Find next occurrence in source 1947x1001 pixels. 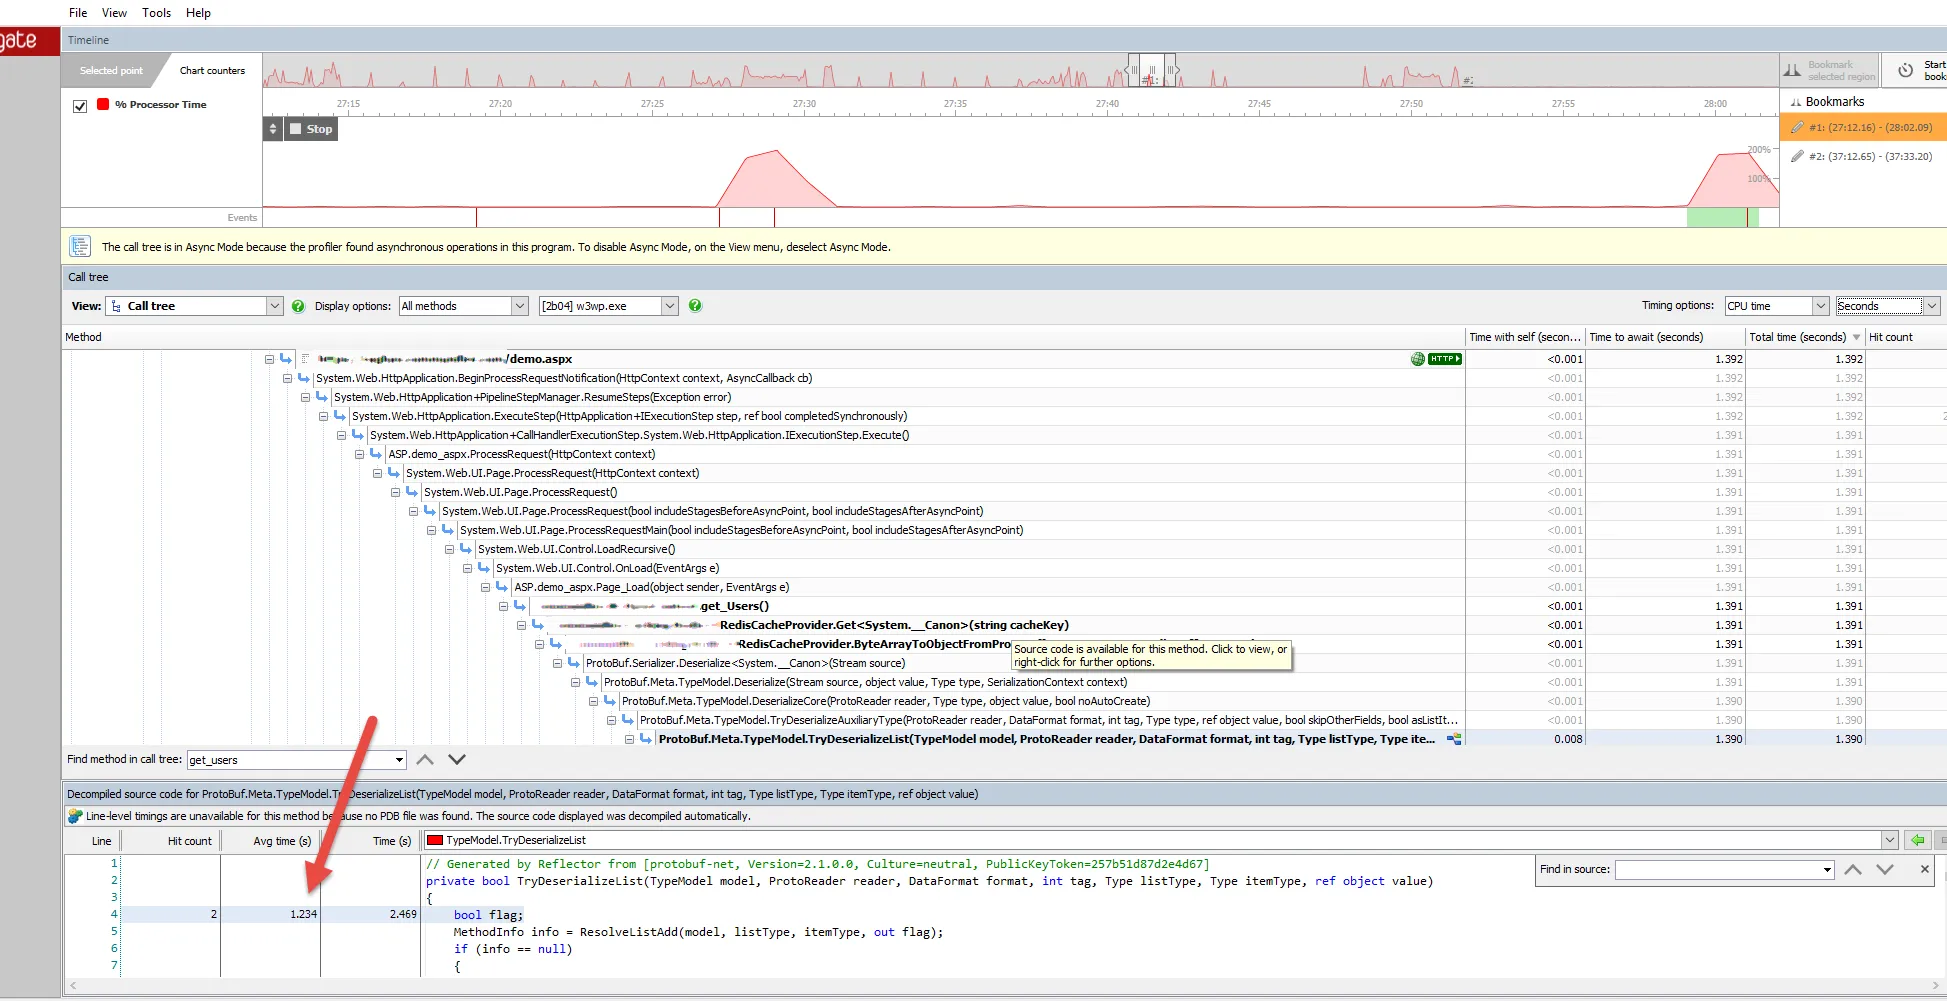click(1885, 870)
